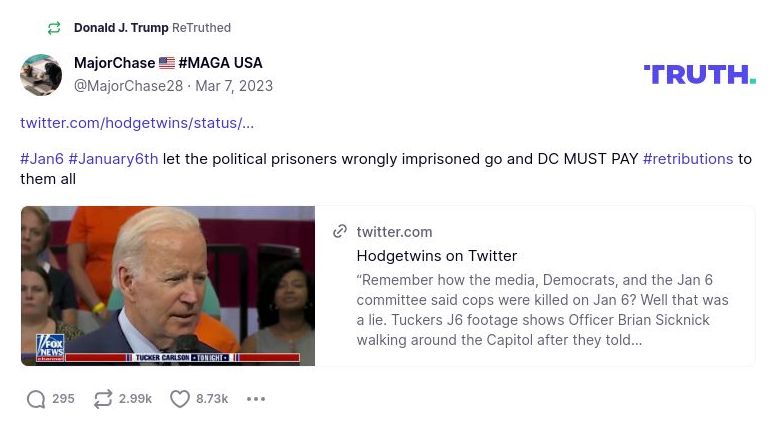Open the twitter.com/hodgetwins status link
Viewport: 777px width, 429px height.
click(137, 123)
